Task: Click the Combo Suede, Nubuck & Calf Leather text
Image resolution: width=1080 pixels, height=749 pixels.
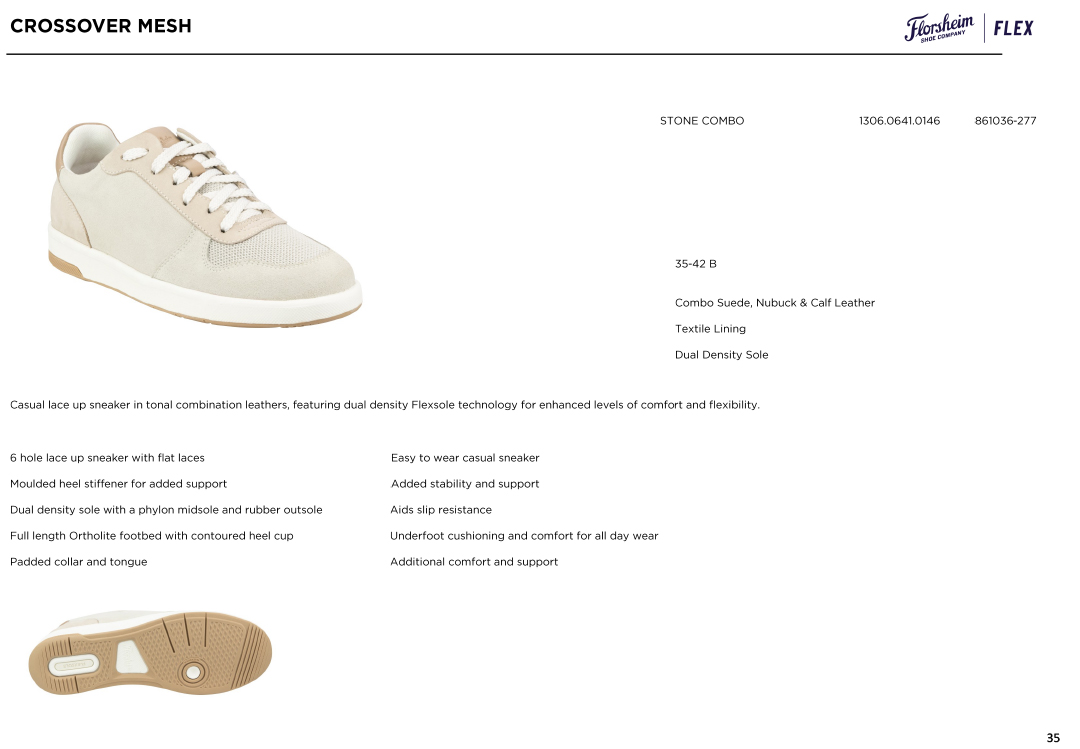Action: point(774,303)
